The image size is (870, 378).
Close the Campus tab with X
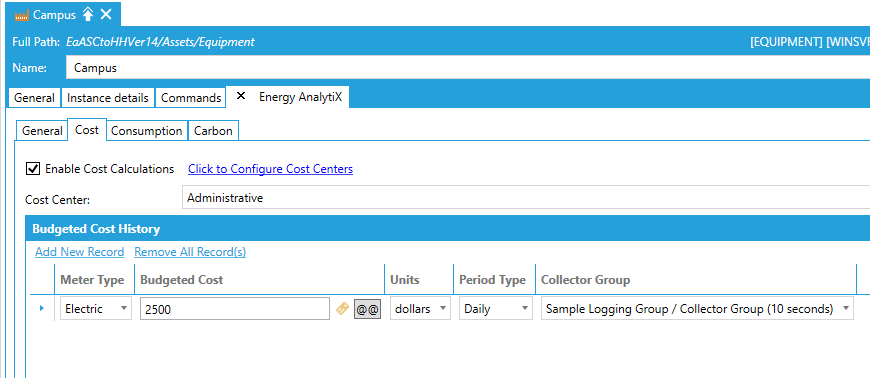click(106, 14)
